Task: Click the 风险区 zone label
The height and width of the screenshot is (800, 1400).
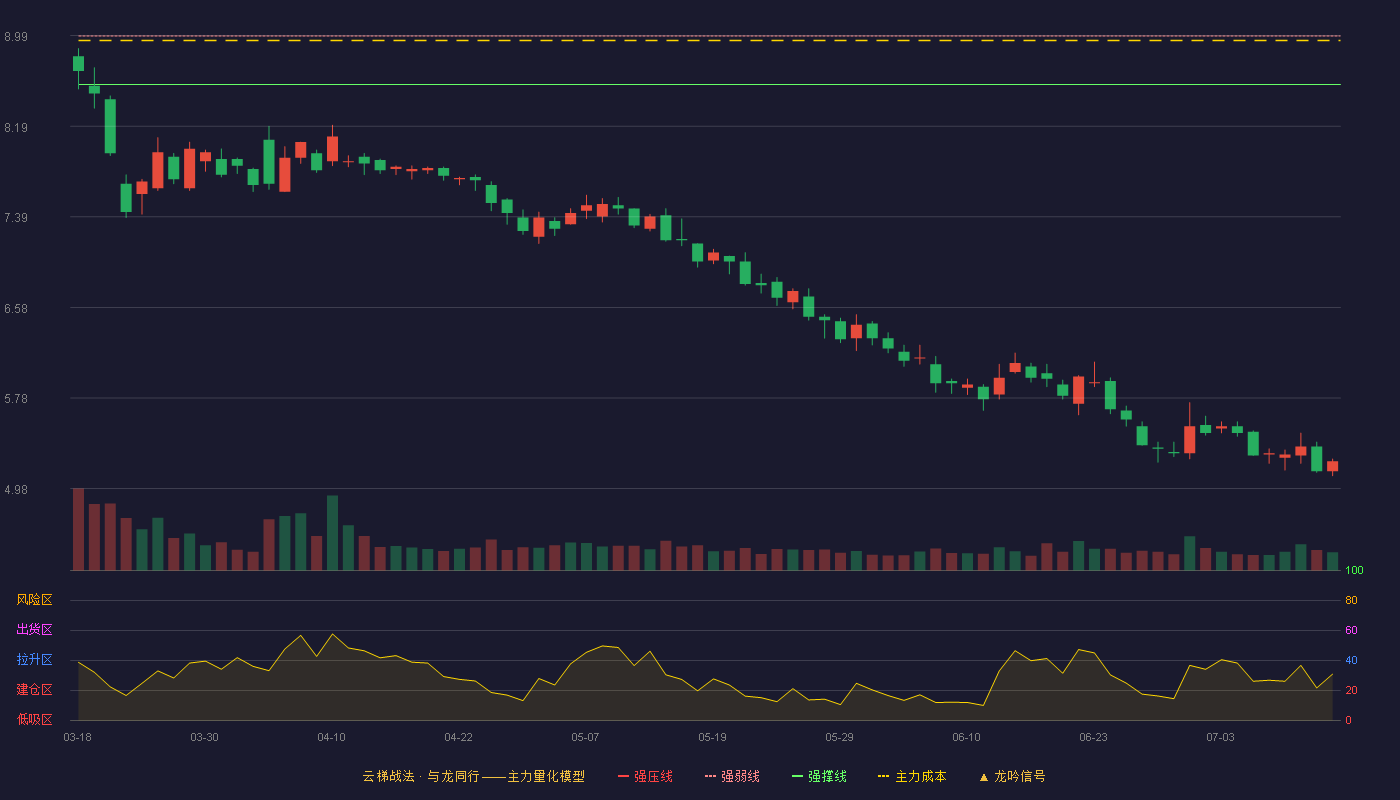Action: (x=34, y=600)
